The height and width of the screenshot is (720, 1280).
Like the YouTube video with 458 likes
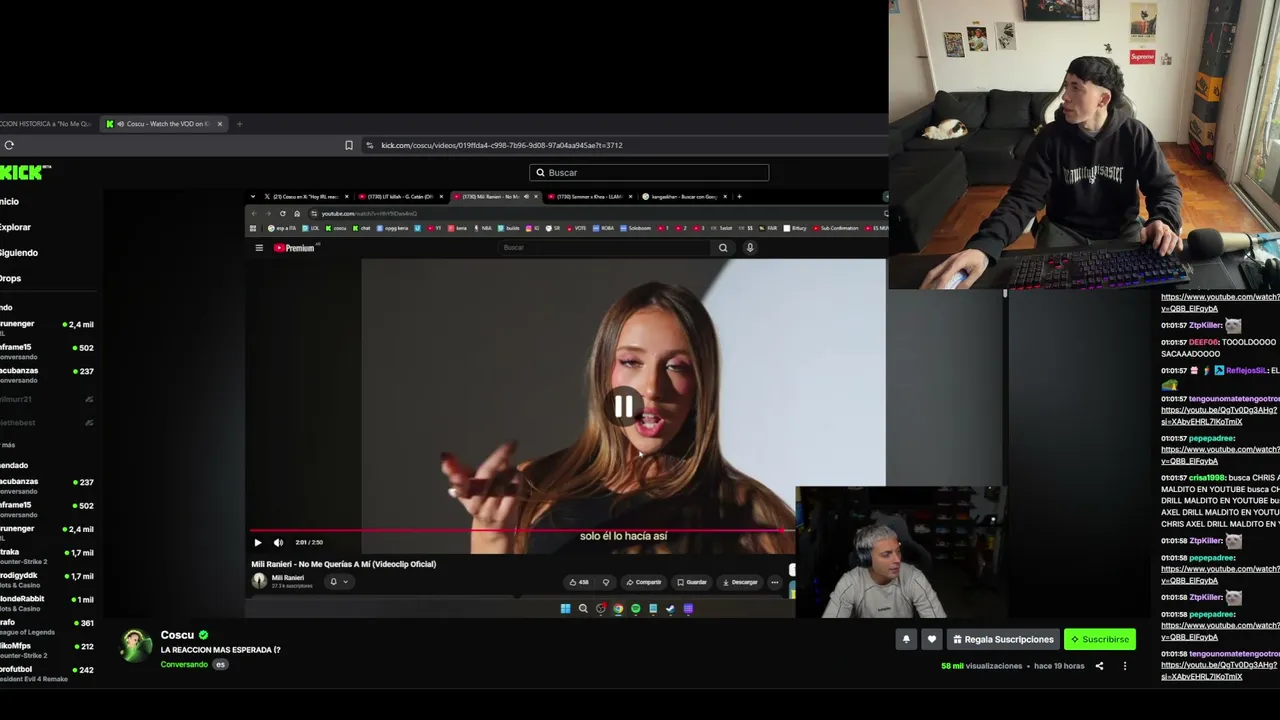tap(579, 582)
